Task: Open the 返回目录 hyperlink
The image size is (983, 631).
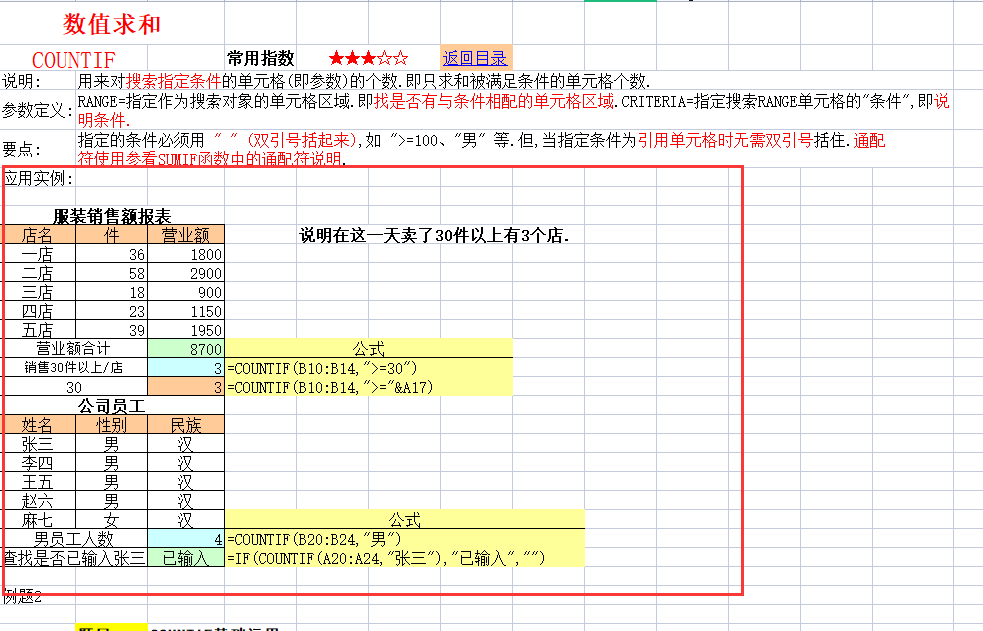Action: tap(475, 58)
